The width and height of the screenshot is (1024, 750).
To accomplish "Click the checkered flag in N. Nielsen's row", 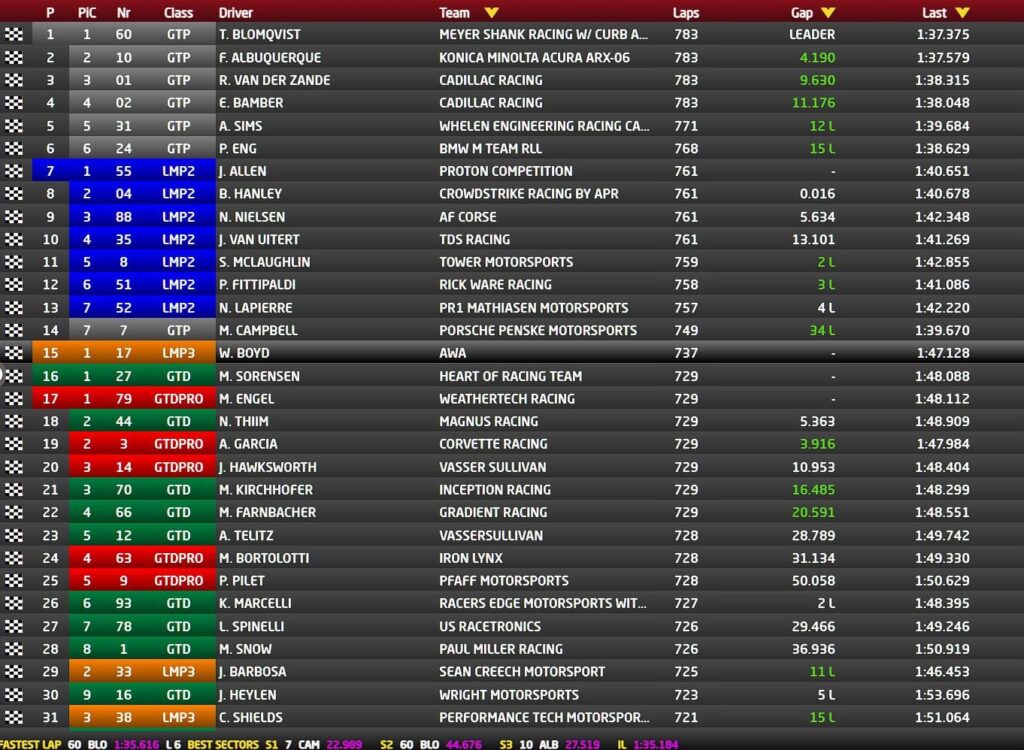I will pyautogui.click(x=14, y=217).
